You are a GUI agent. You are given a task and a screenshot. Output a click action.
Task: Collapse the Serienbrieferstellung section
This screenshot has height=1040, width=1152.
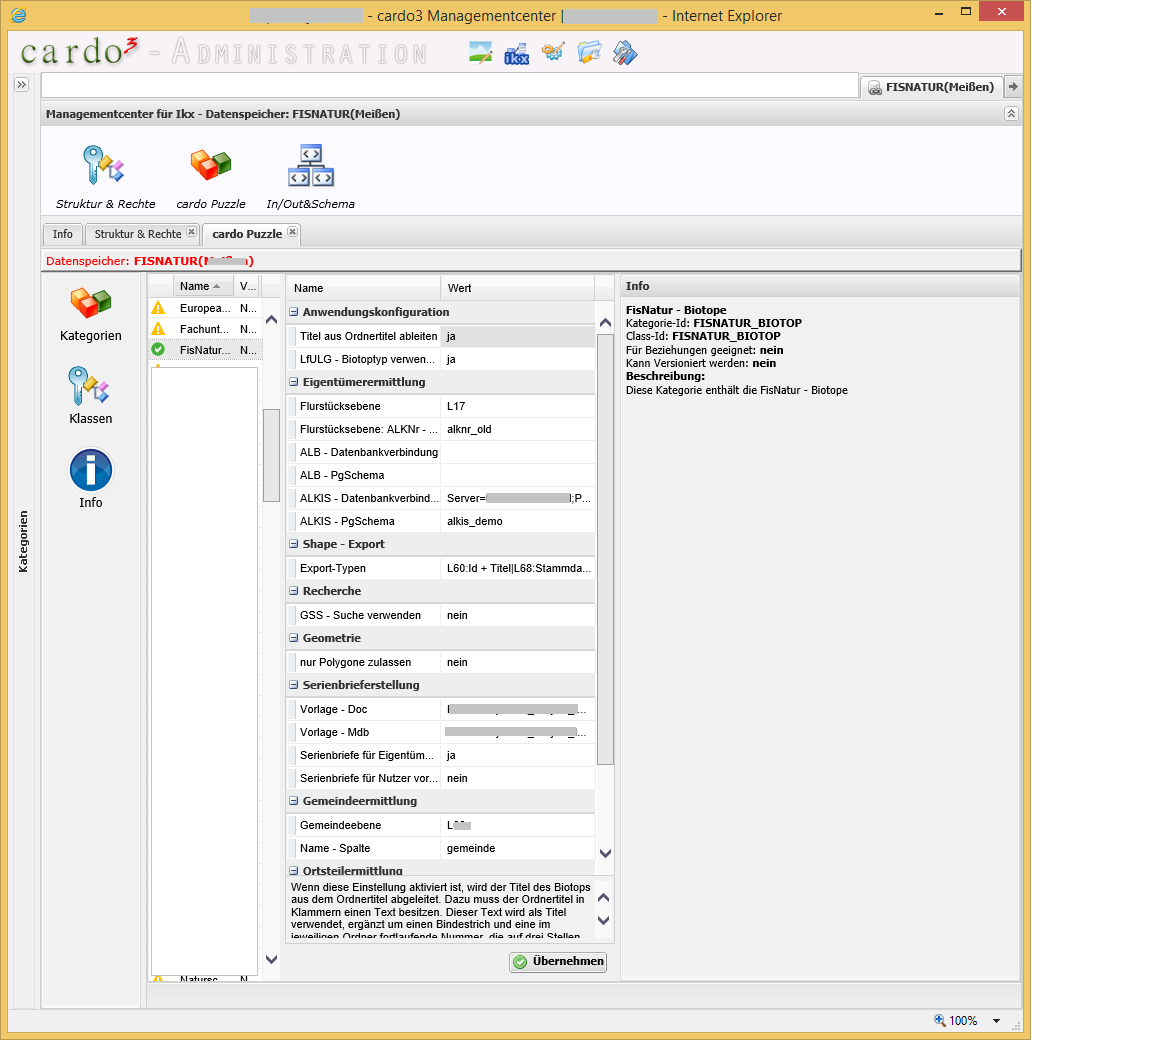pyautogui.click(x=294, y=685)
